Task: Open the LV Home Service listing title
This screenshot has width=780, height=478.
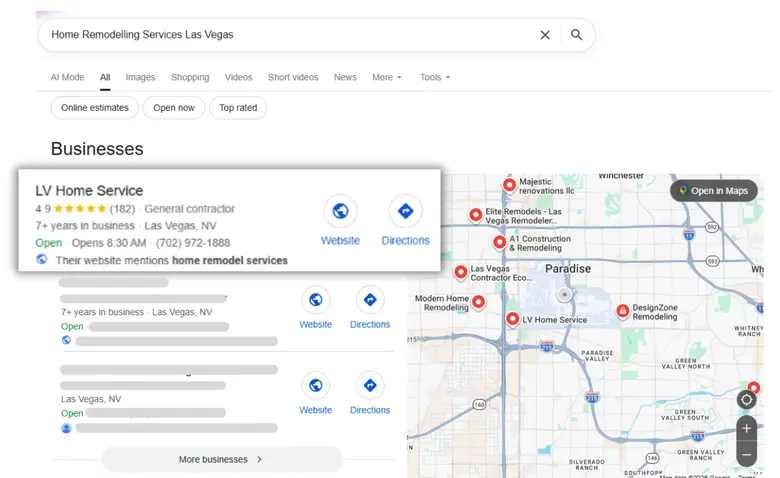Action: click(x=89, y=191)
